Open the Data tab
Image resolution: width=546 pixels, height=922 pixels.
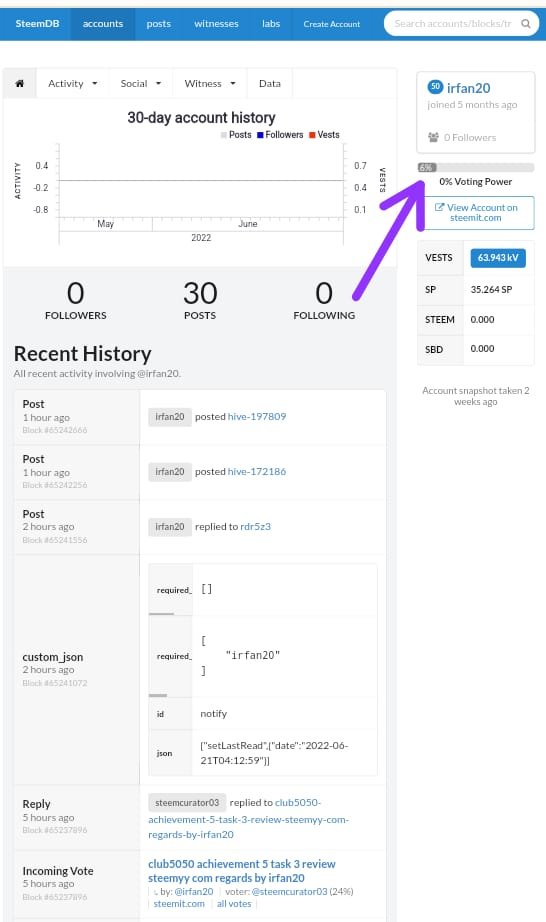(x=270, y=83)
